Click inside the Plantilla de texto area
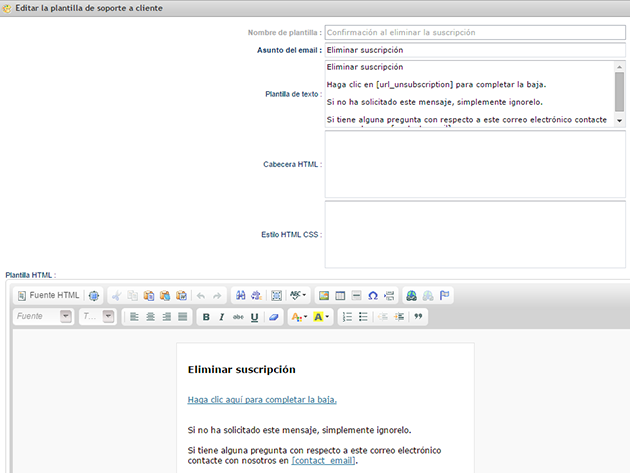Viewport: 630px width, 473px height. click(x=469, y=94)
